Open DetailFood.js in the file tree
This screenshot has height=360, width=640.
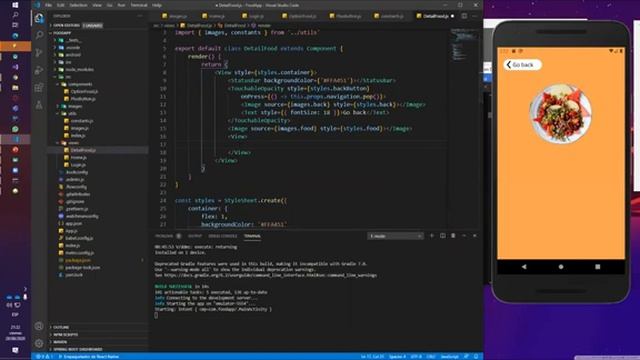83,150
